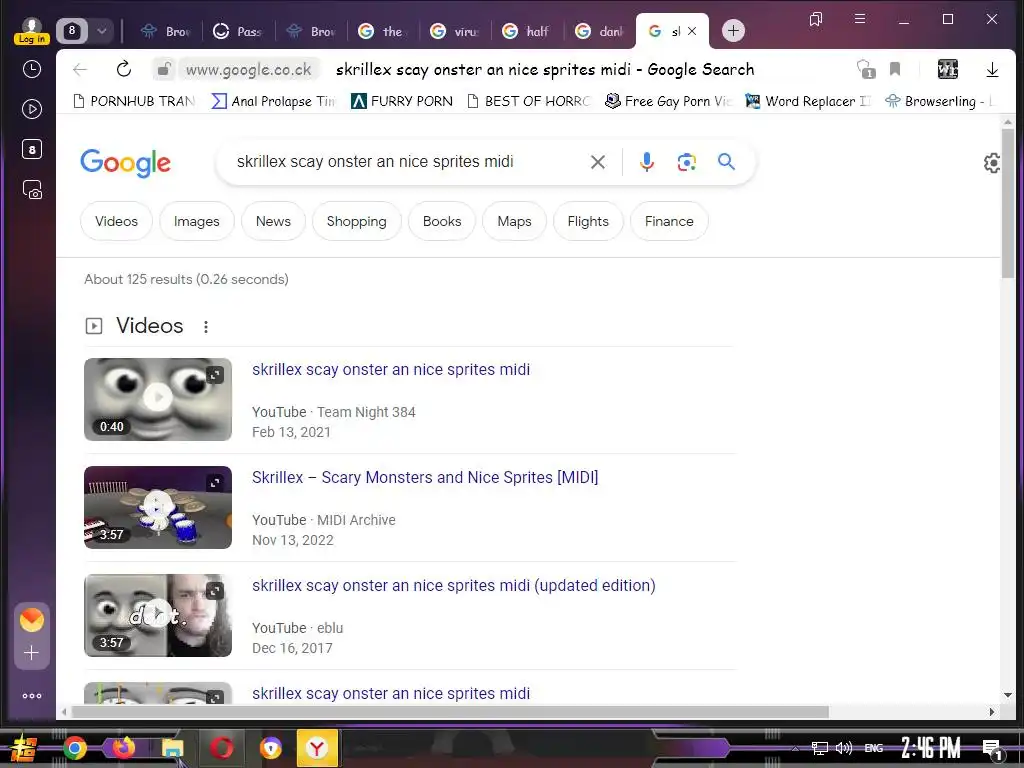1024x768 pixels.
Task: Select the Videos filter chip
Action: point(116,221)
